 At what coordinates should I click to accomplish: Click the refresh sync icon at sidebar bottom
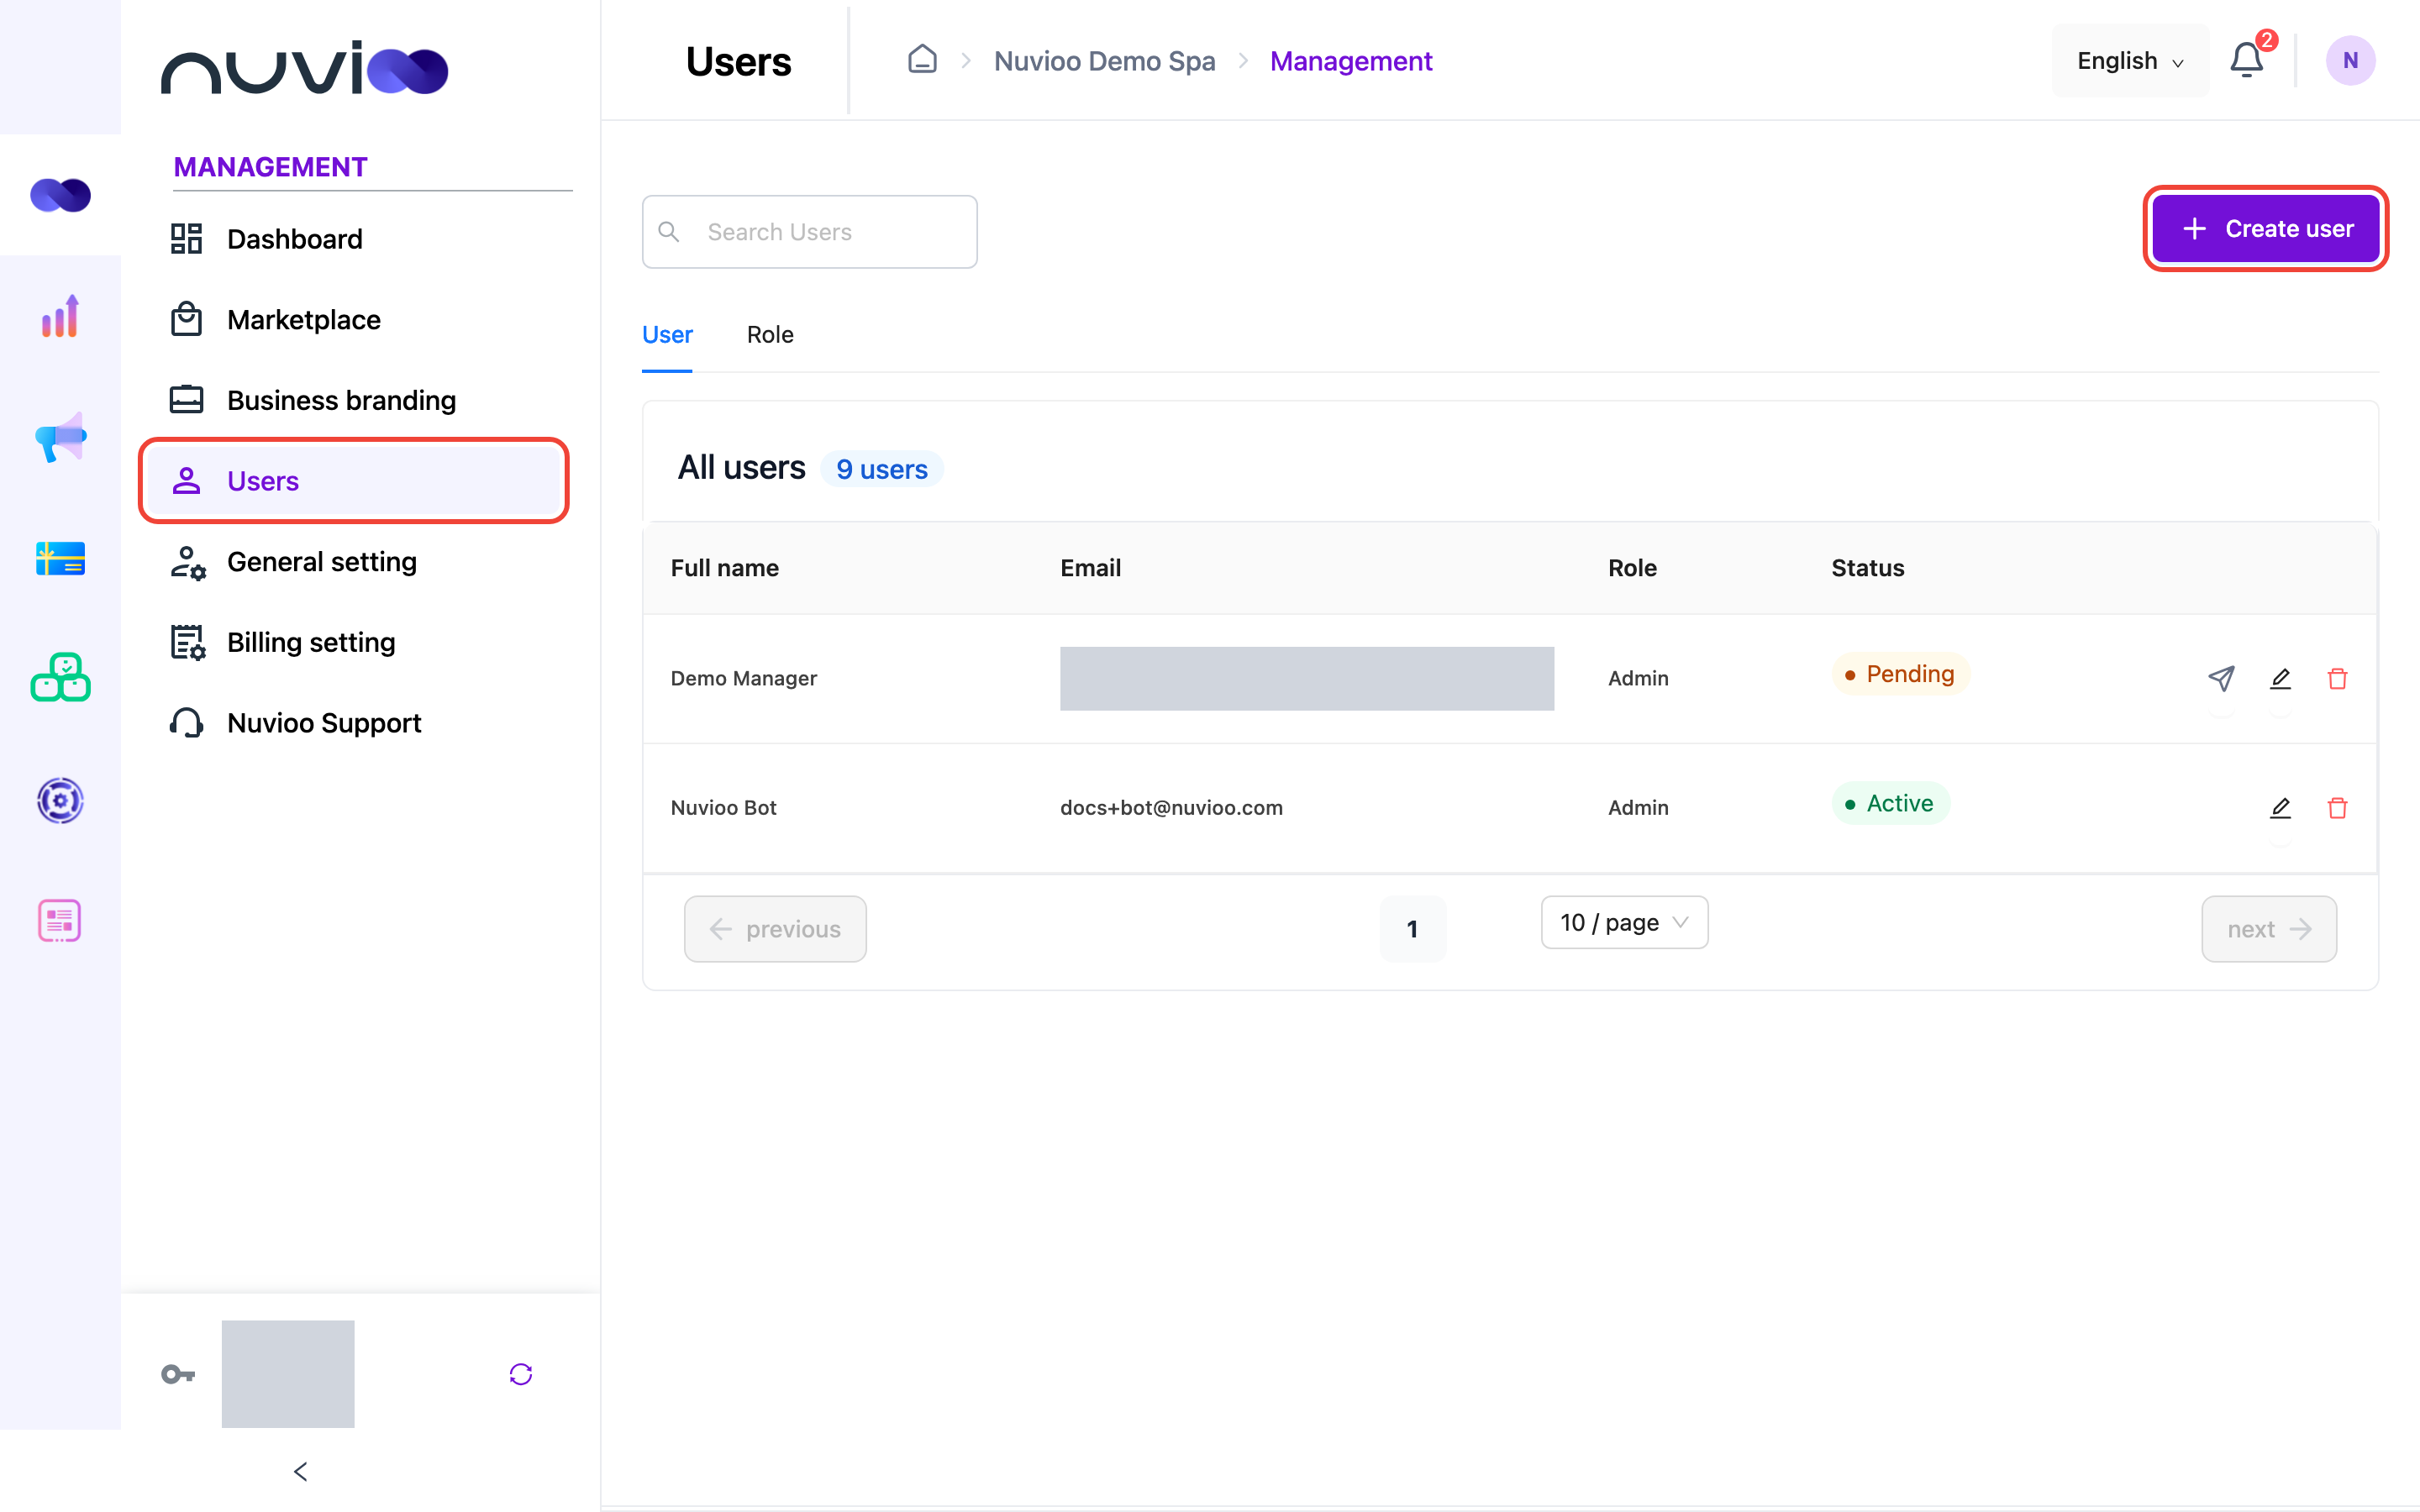(521, 1374)
